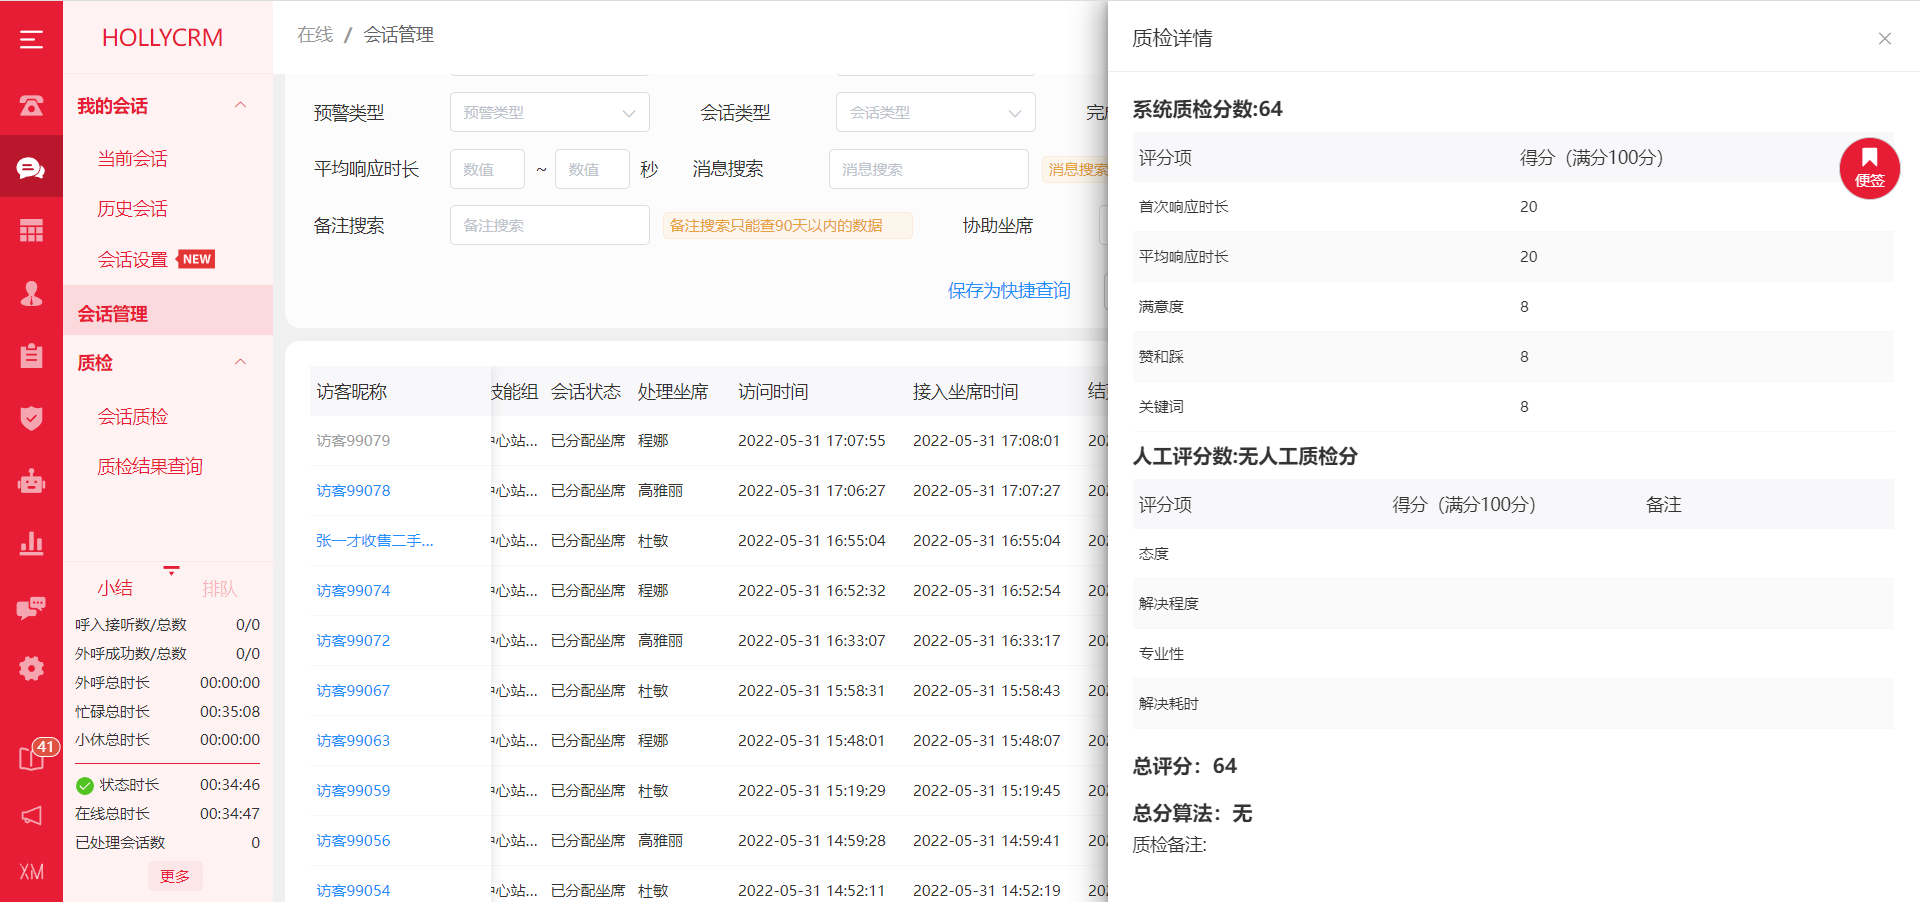Image resolution: width=1920 pixels, height=902 pixels.
Task: Open visitor 访客99059 link
Action: pyautogui.click(x=353, y=790)
